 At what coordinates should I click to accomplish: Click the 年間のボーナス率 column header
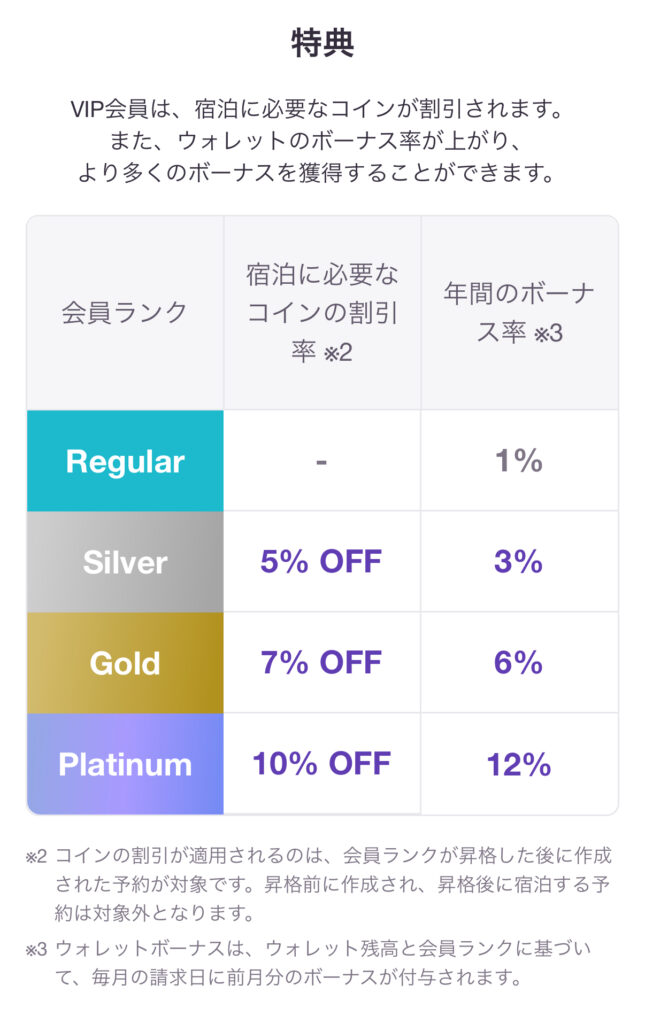(x=520, y=313)
